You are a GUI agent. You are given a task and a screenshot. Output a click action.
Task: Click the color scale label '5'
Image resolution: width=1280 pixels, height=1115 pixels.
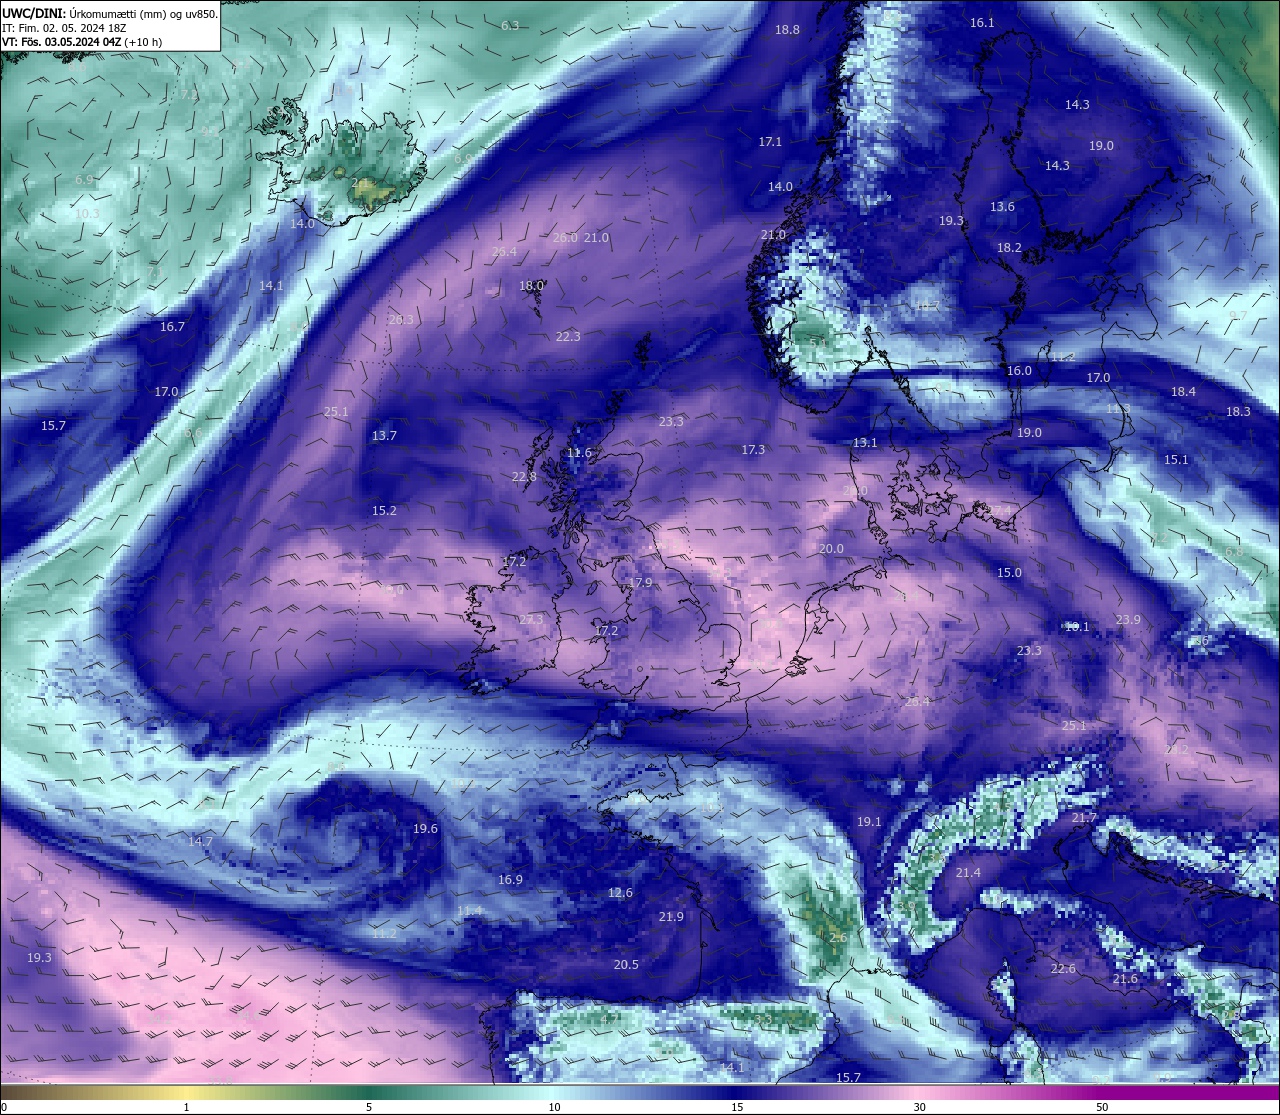[369, 1107]
